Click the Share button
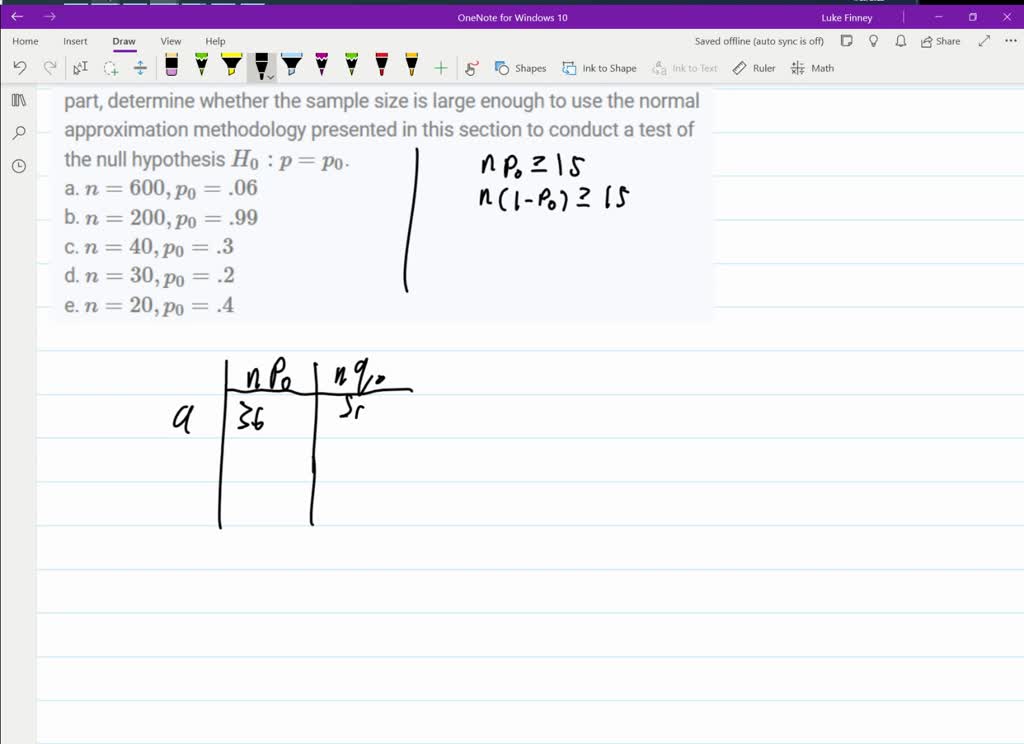The width and height of the screenshot is (1024, 744). pos(941,41)
